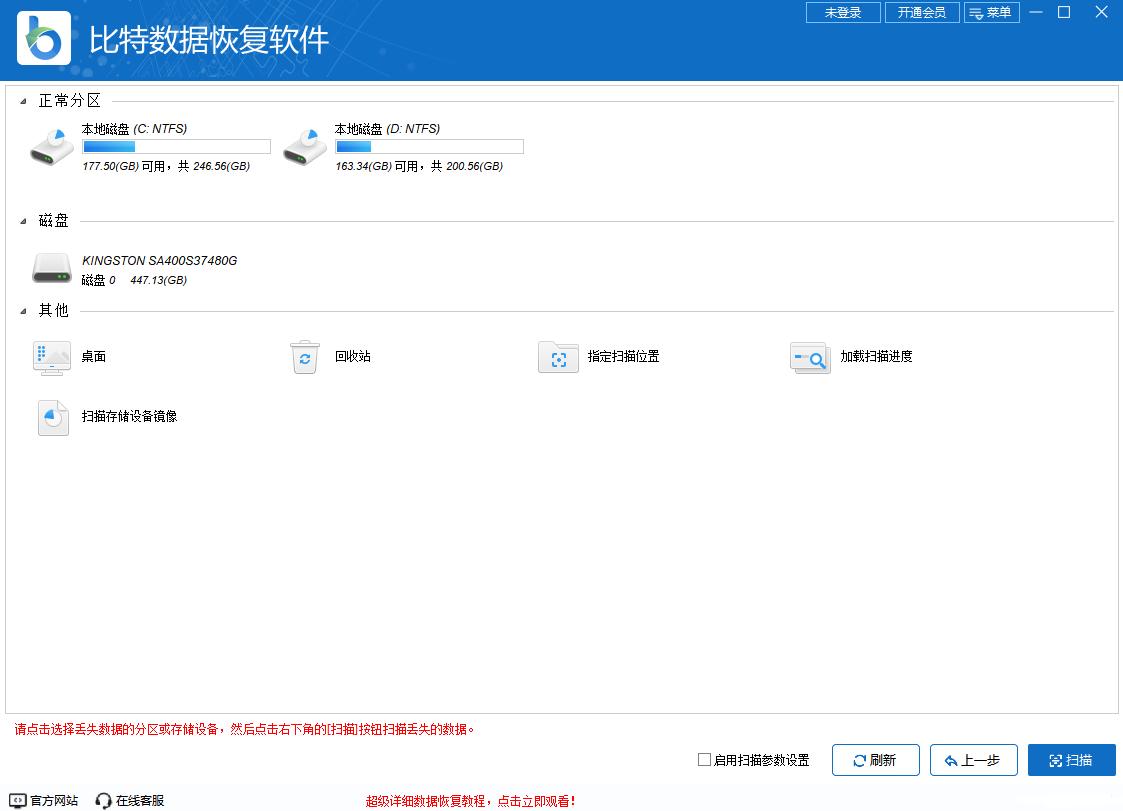Click 开通会员 to open membership page

click(x=922, y=12)
